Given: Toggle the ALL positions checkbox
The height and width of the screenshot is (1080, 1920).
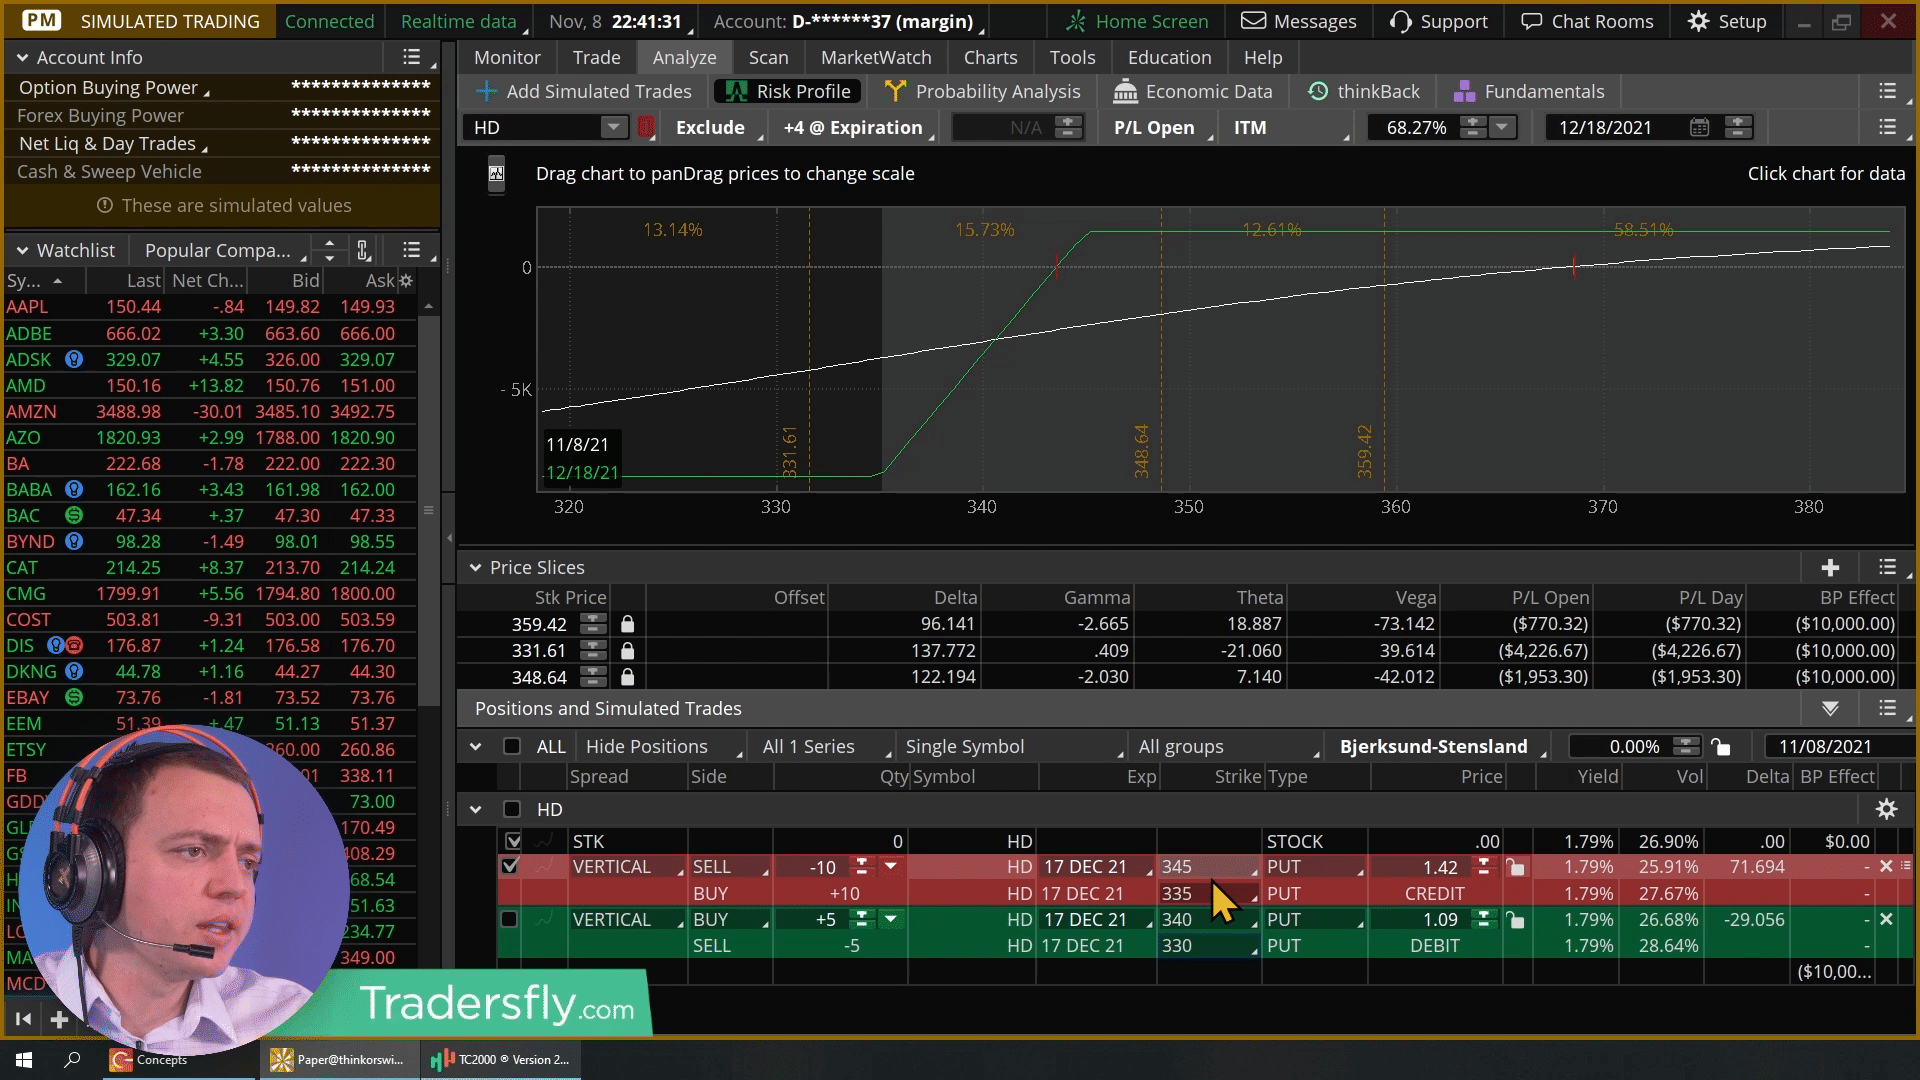Looking at the screenshot, I should (x=512, y=746).
